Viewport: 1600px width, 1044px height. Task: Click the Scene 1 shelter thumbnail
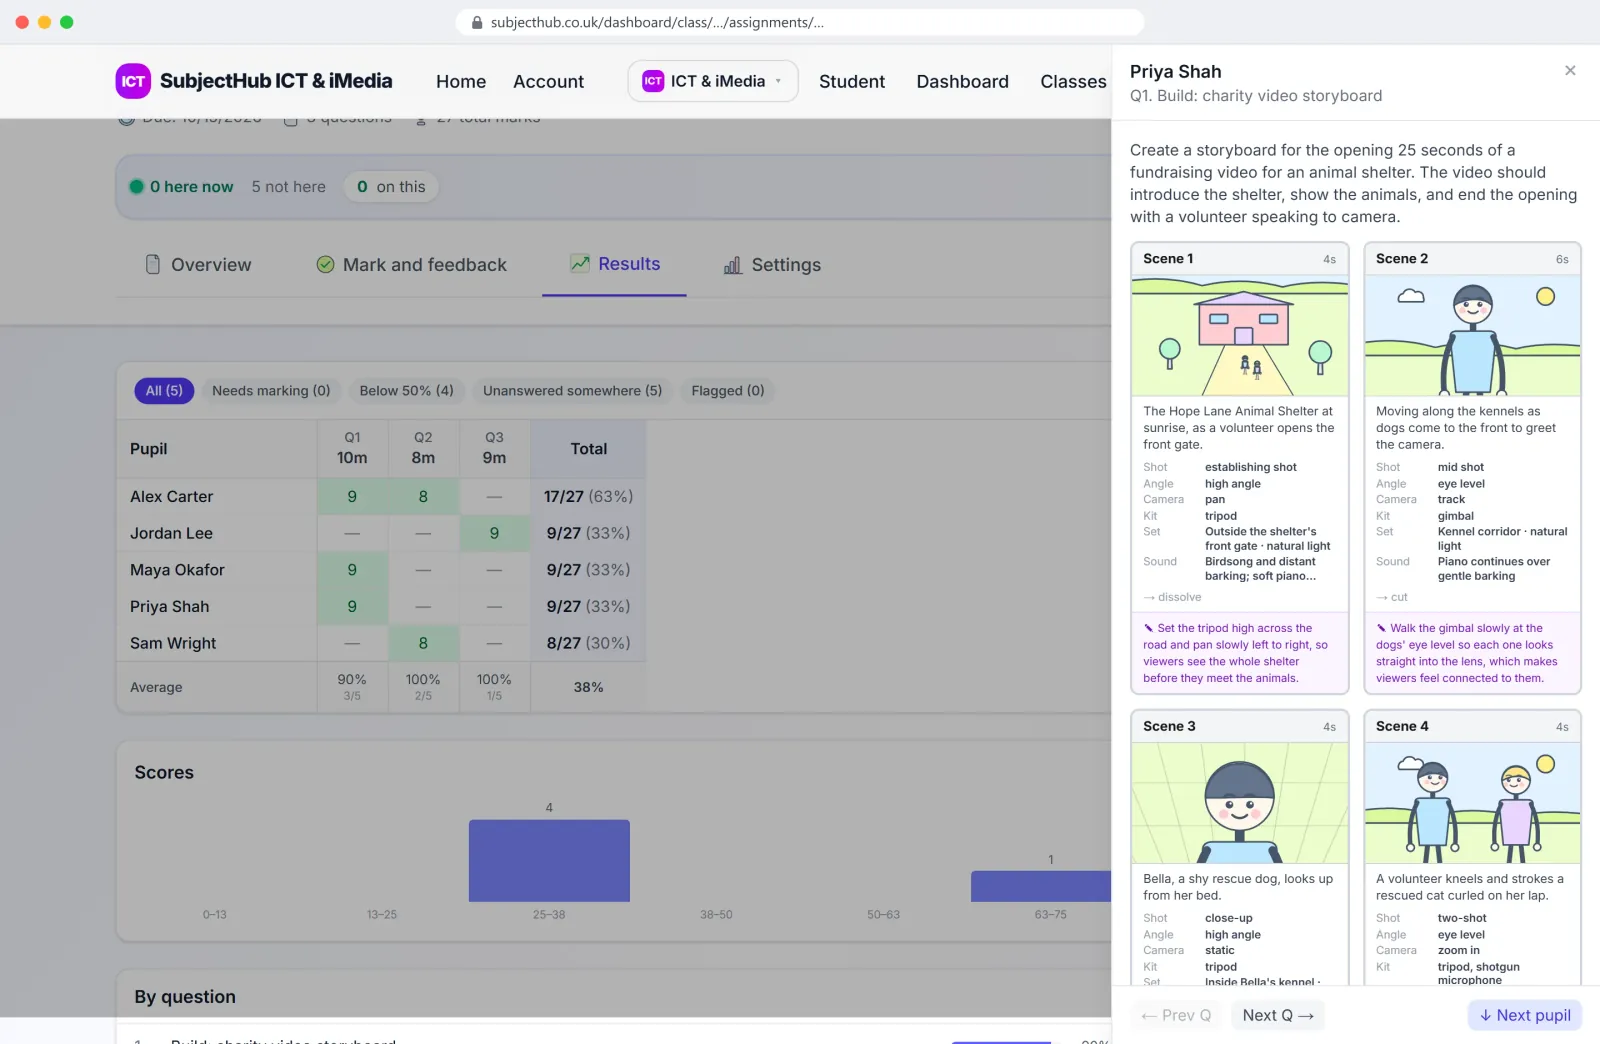pyautogui.click(x=1240, y=336)
